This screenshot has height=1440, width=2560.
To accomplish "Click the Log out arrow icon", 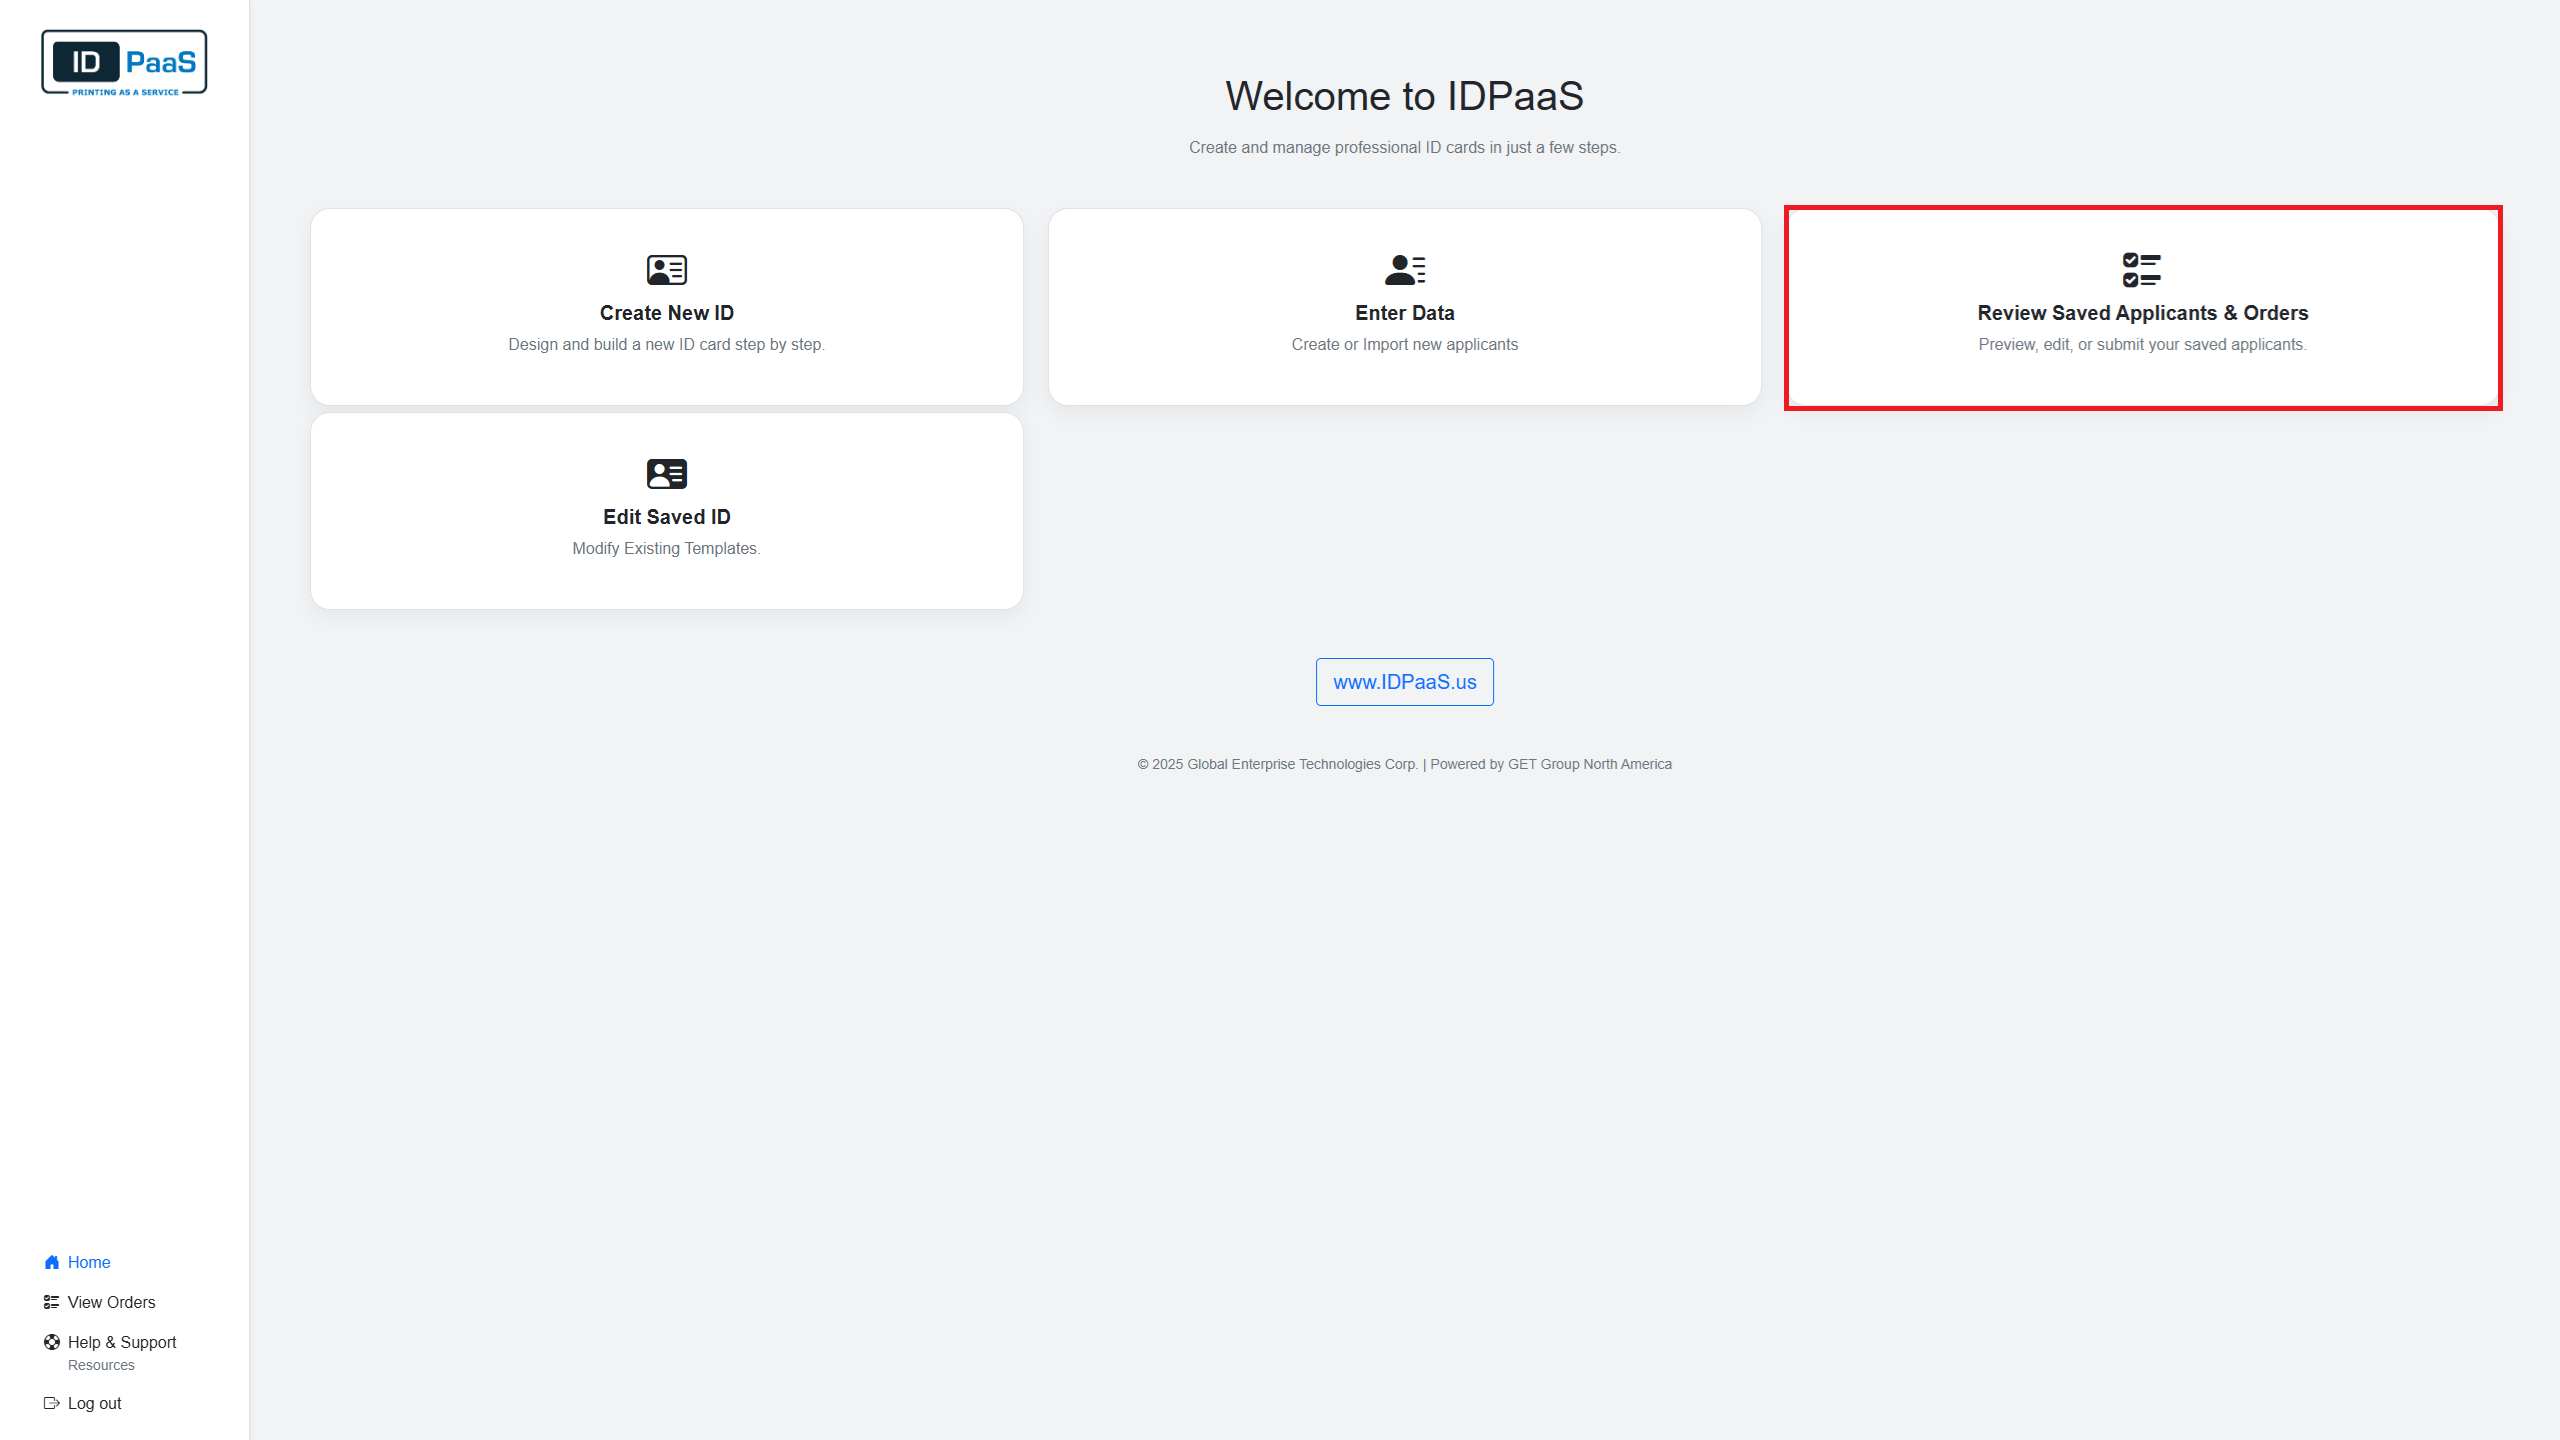I will pos(52,1403).
